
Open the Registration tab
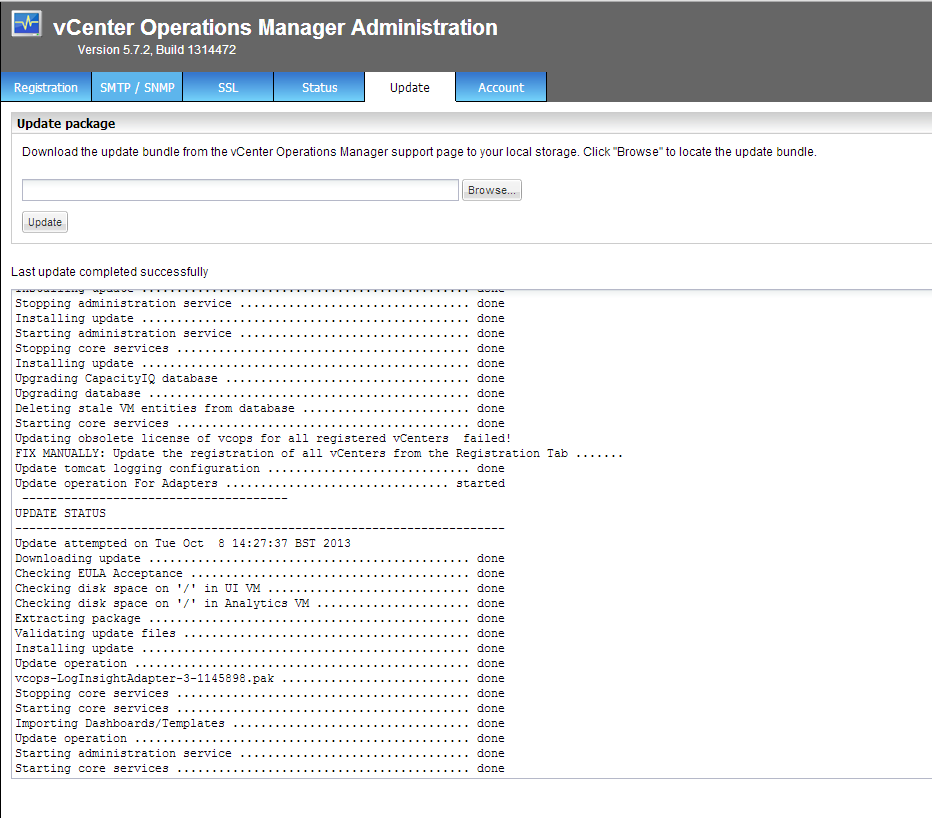point(46,88)
